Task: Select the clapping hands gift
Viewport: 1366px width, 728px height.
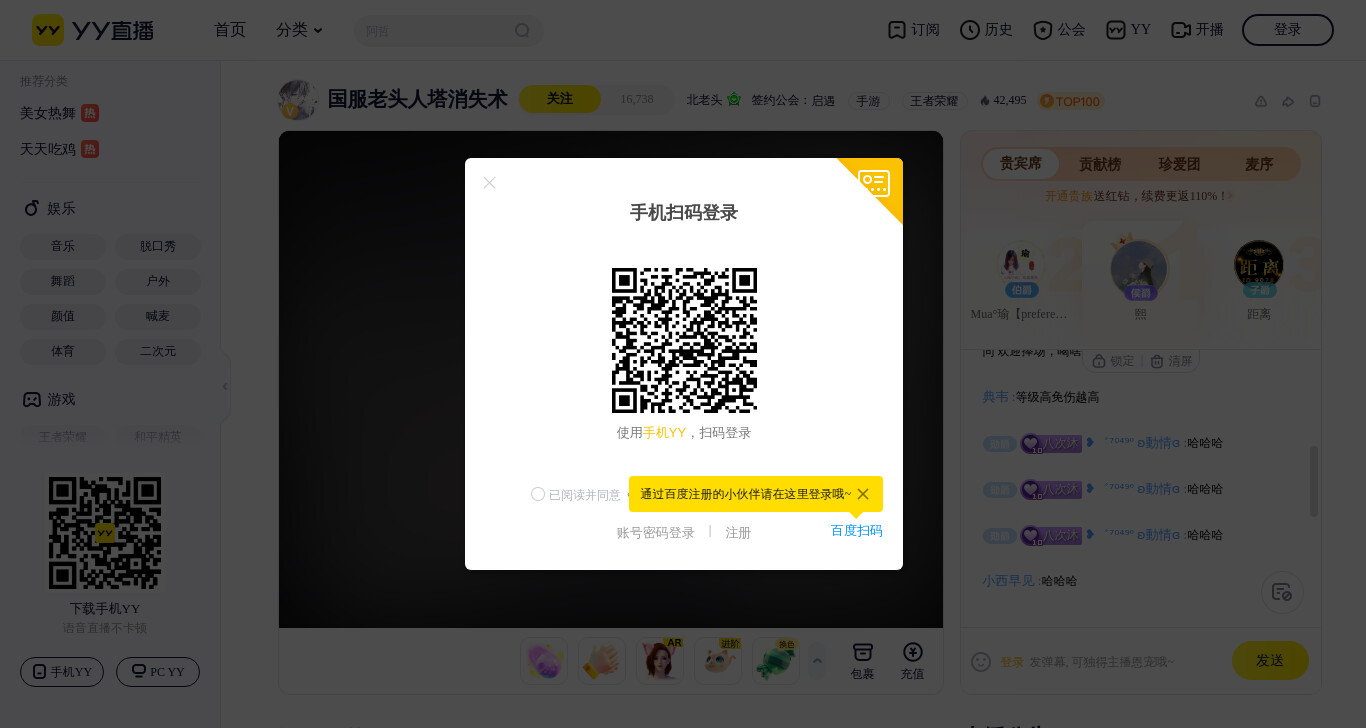Action: pyautogui.click(x=602, y=662)
